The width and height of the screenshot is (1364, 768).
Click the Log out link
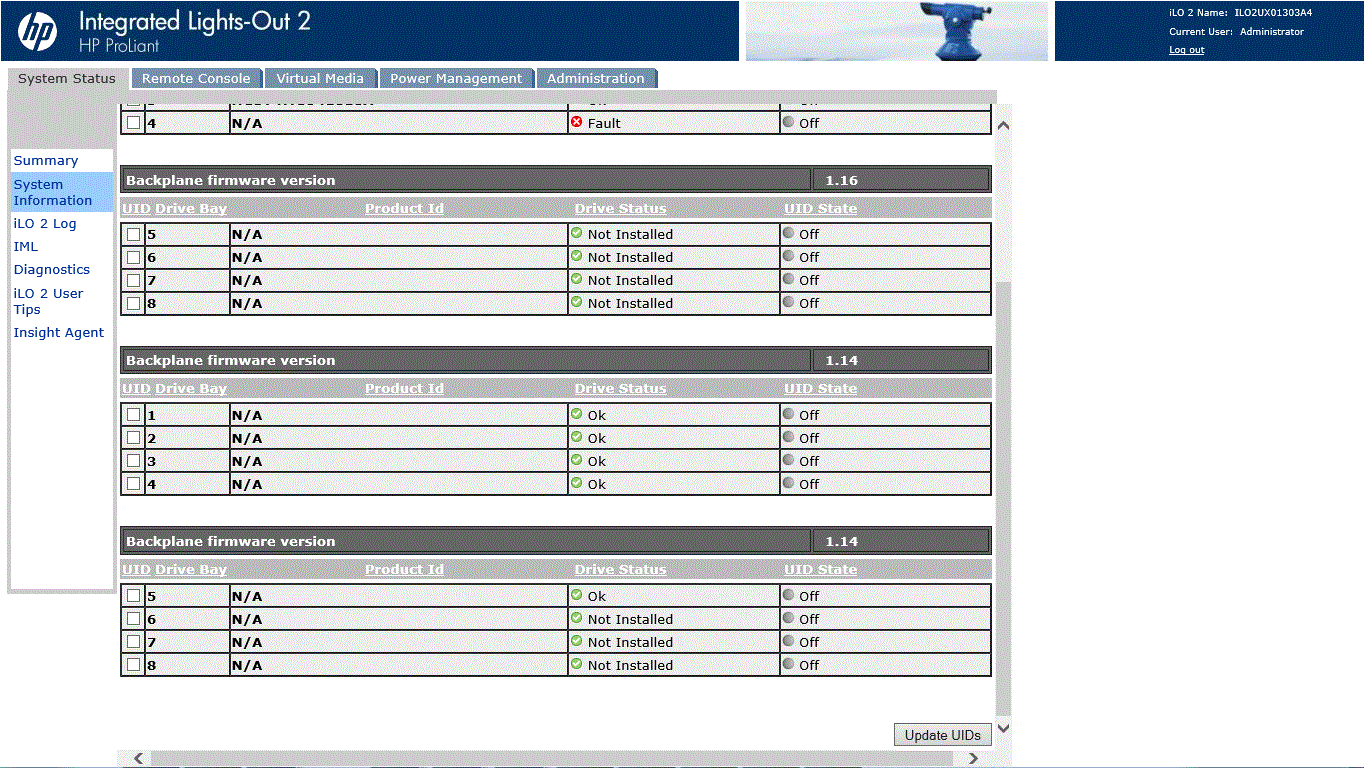pyautogui.click(x=1186, y=50)
